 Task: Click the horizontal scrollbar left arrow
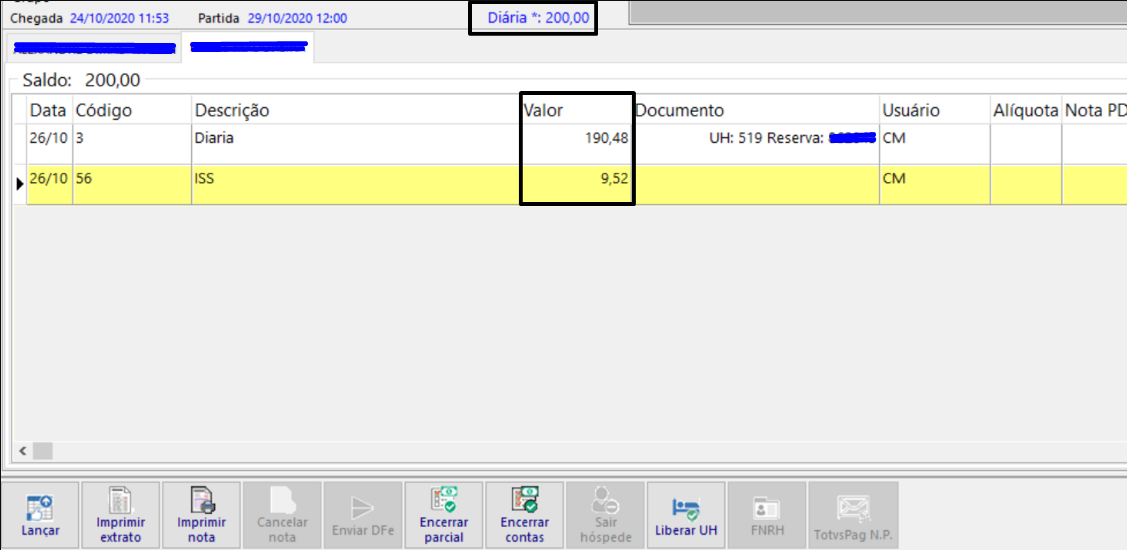(22, 452)
